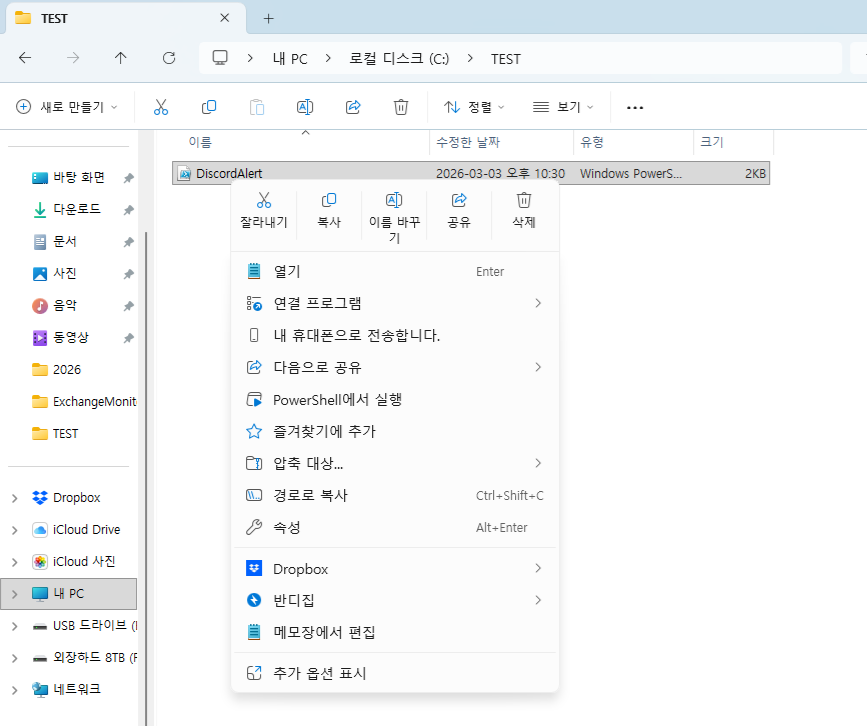Open the 보기 view dropdown
This screenshot has width=867, height=726.
click(564, 107)
